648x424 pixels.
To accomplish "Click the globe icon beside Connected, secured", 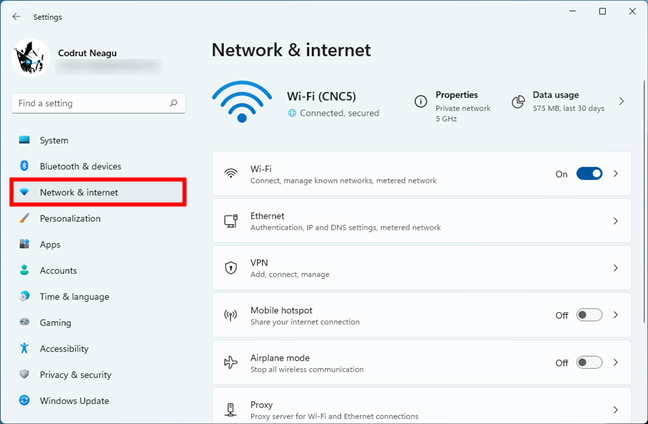I will 292,113.
